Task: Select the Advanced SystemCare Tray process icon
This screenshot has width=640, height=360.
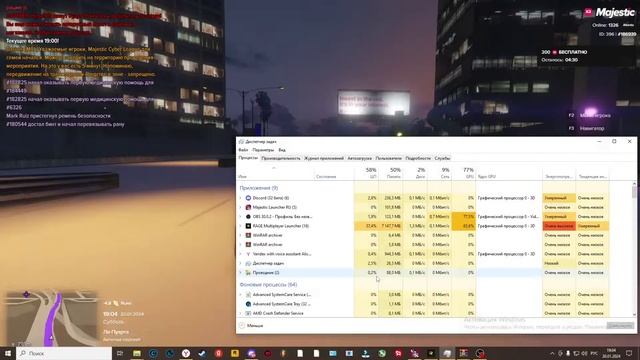Action: click(248, 304)
